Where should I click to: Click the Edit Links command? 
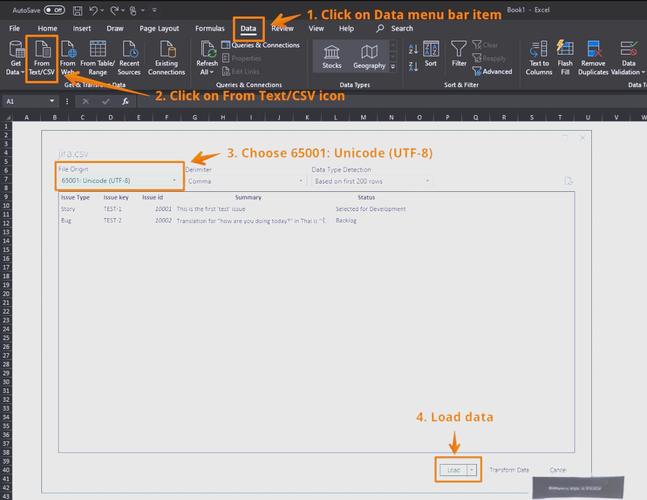241,71
